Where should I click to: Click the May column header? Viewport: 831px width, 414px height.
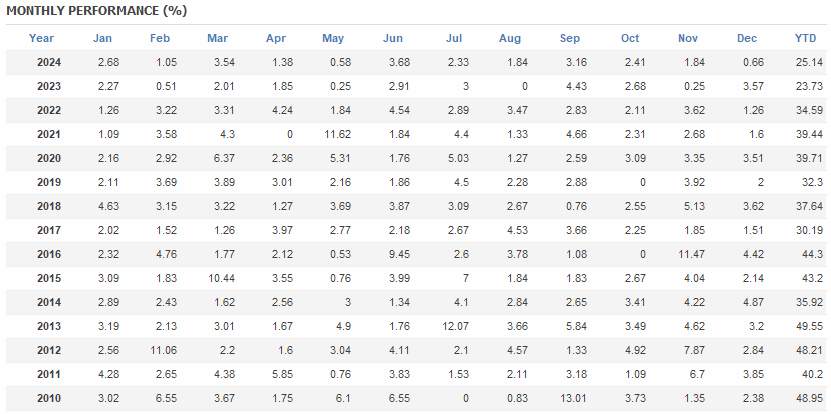(333, 38)
